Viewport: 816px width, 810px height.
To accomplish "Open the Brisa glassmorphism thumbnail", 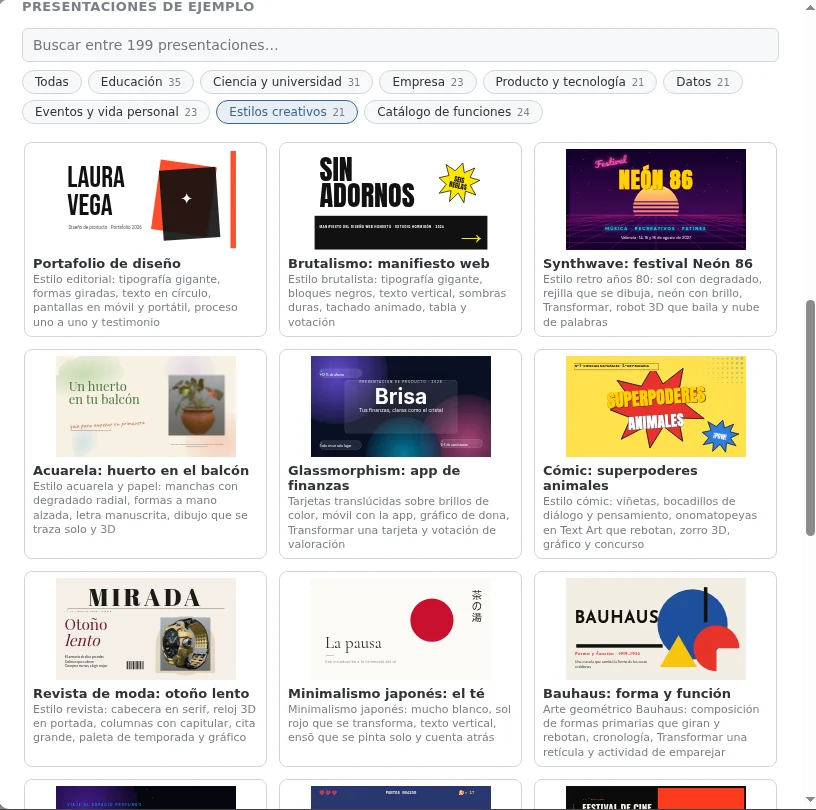I will pyautogui.click(x=401, y=407).
